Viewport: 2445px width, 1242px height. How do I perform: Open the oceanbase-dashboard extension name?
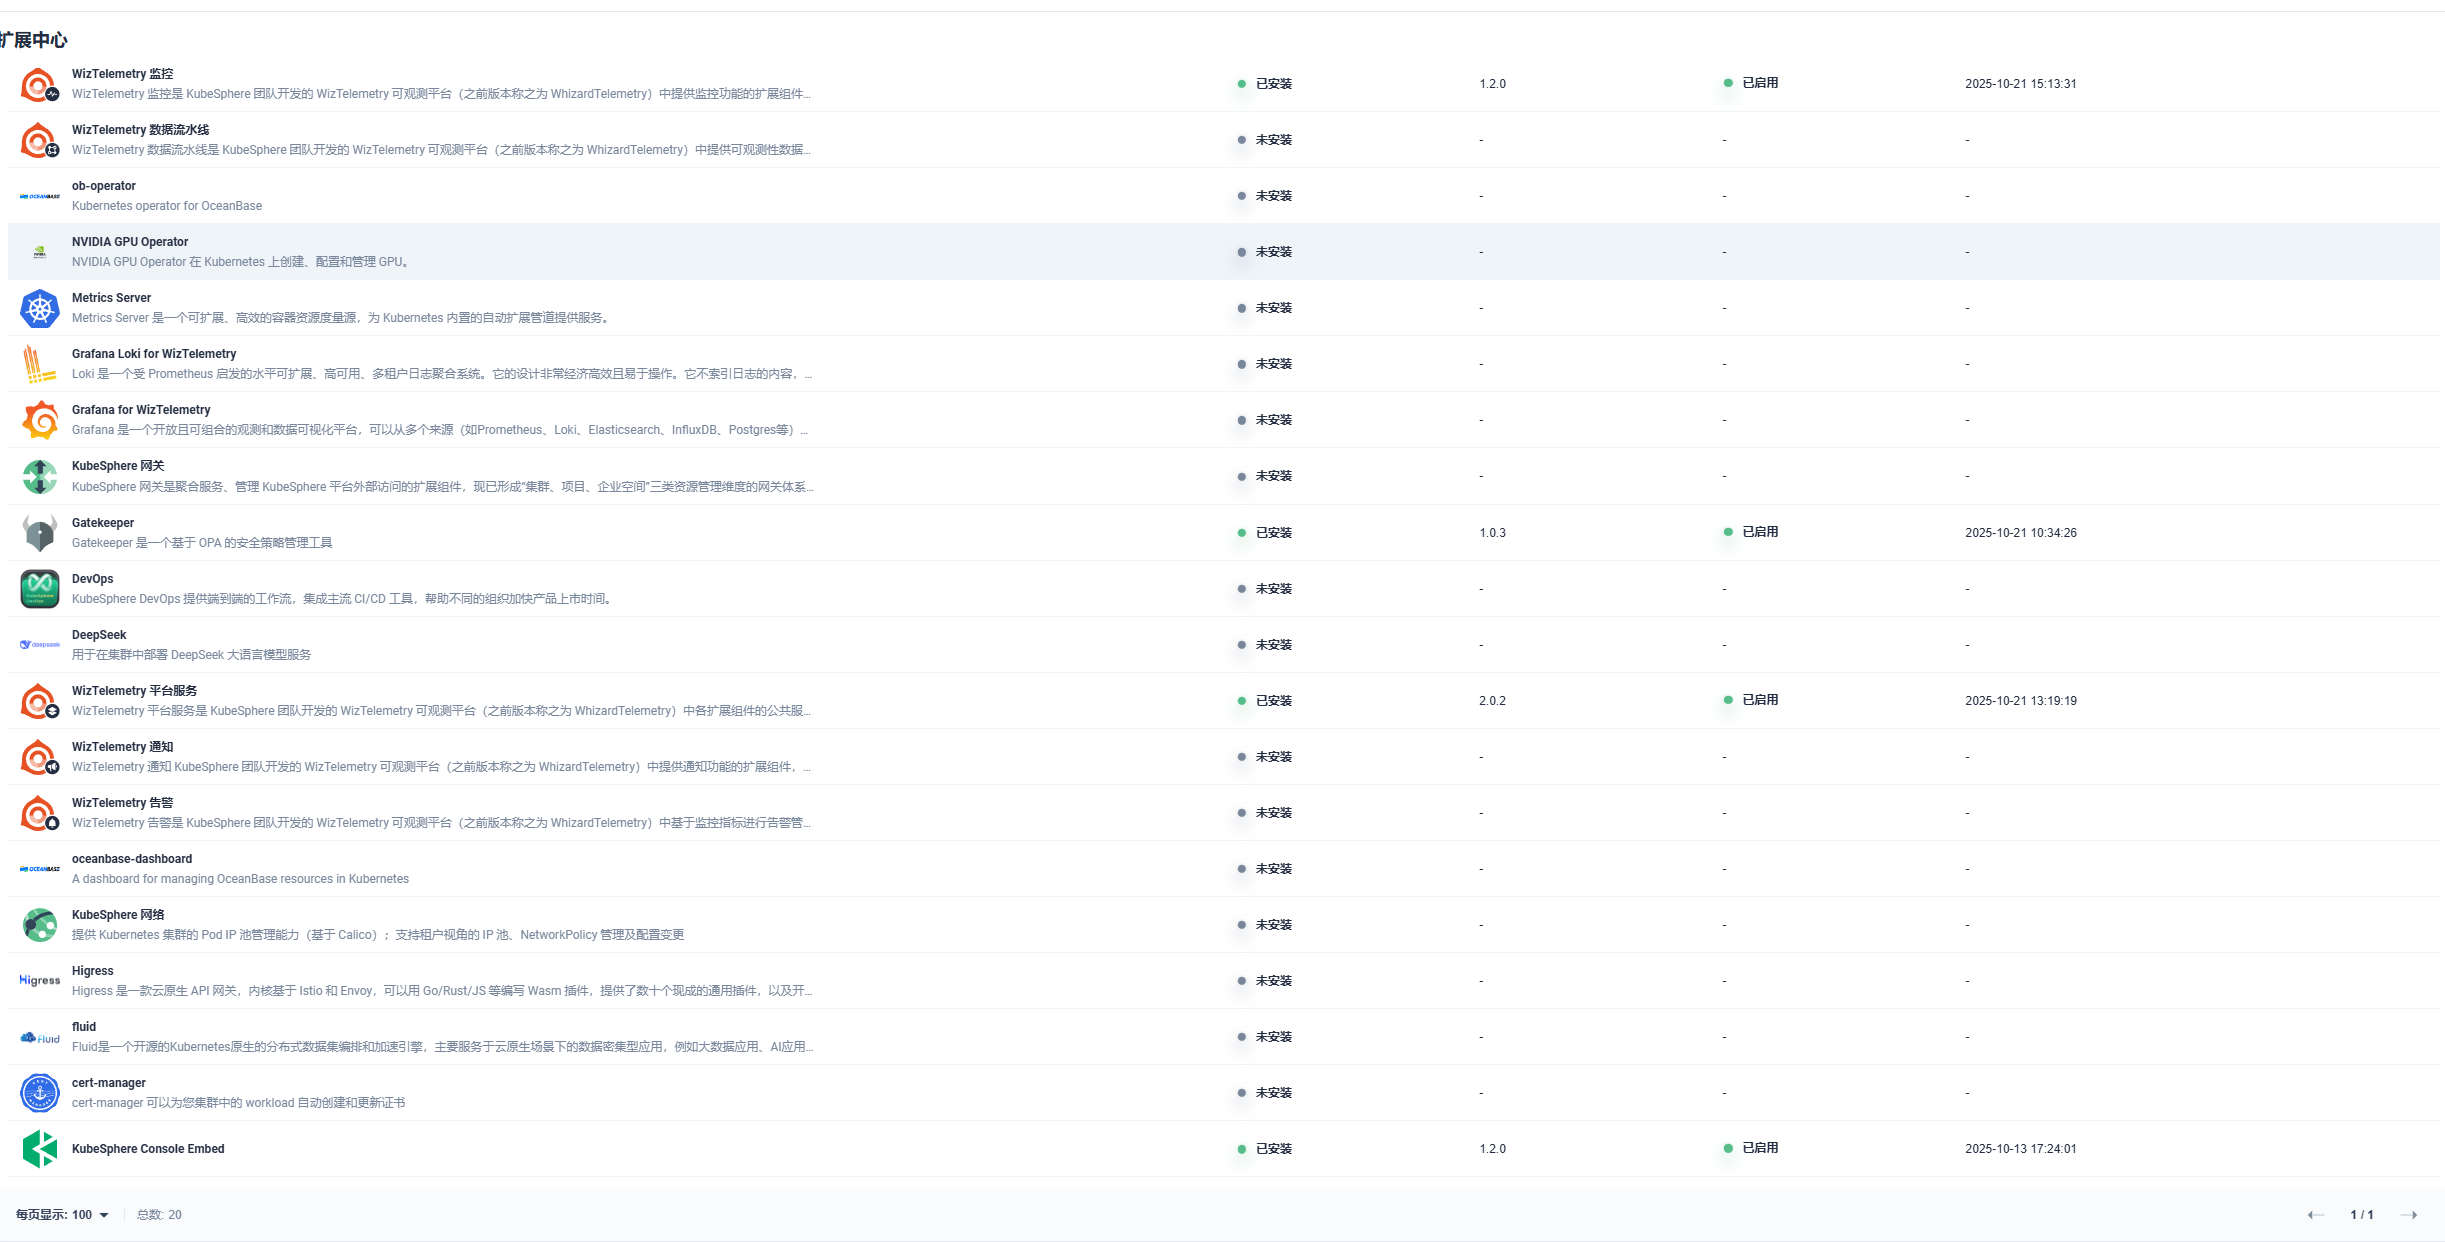coord(132,859)
